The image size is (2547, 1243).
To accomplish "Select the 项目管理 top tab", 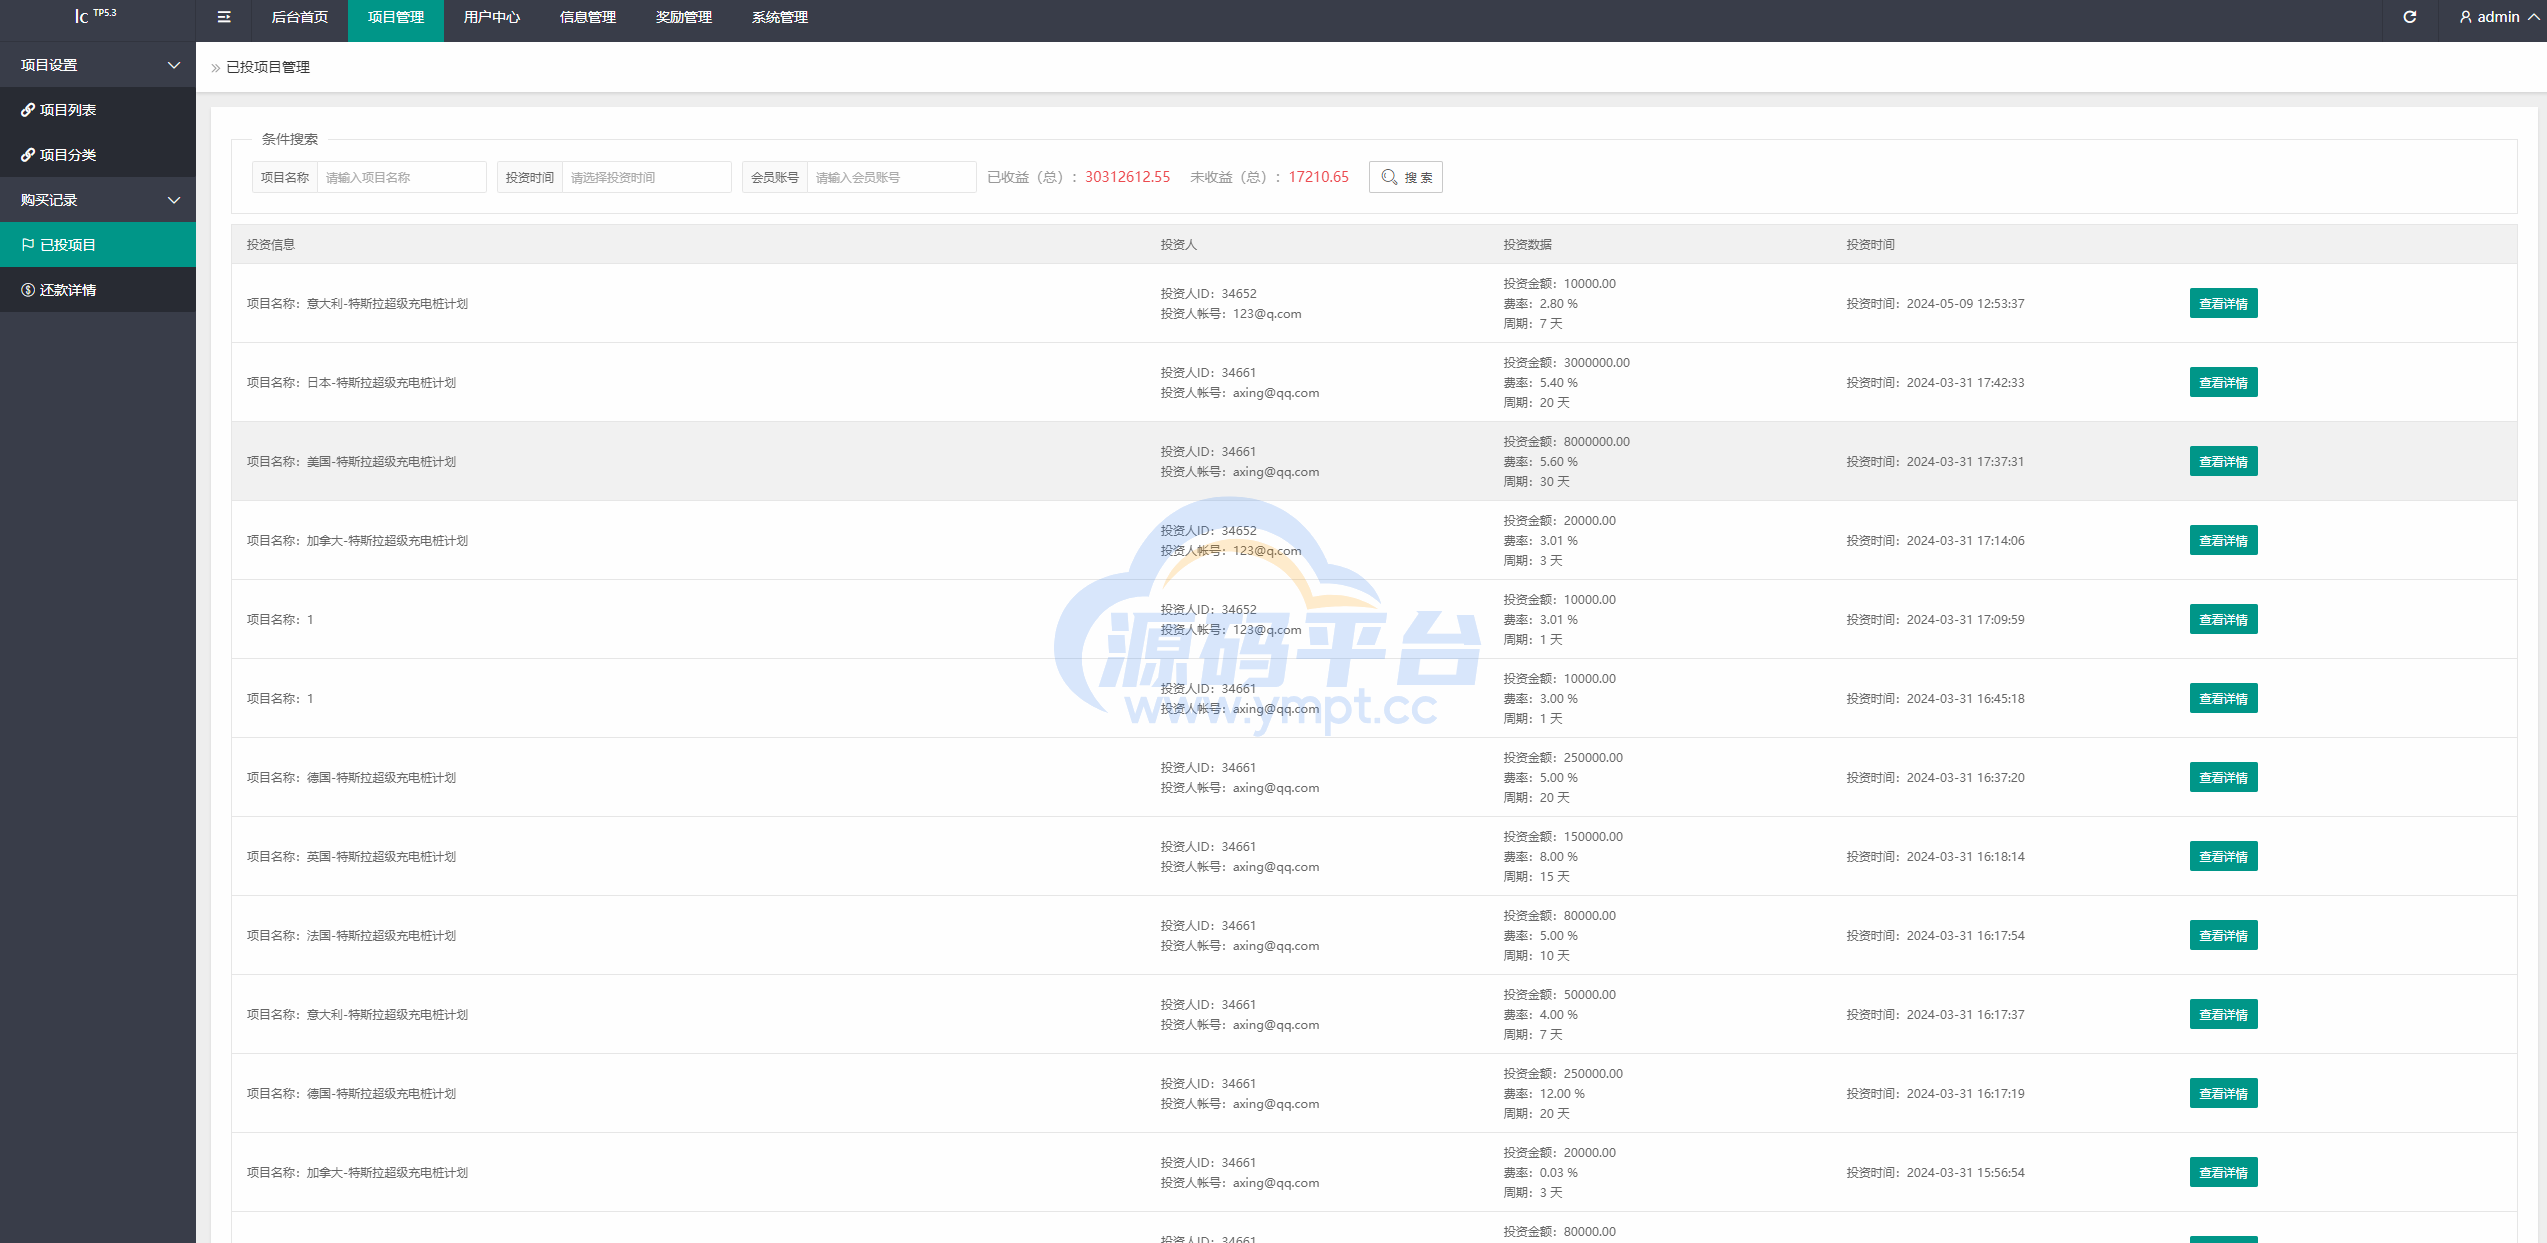I will (x=396, y=17).
